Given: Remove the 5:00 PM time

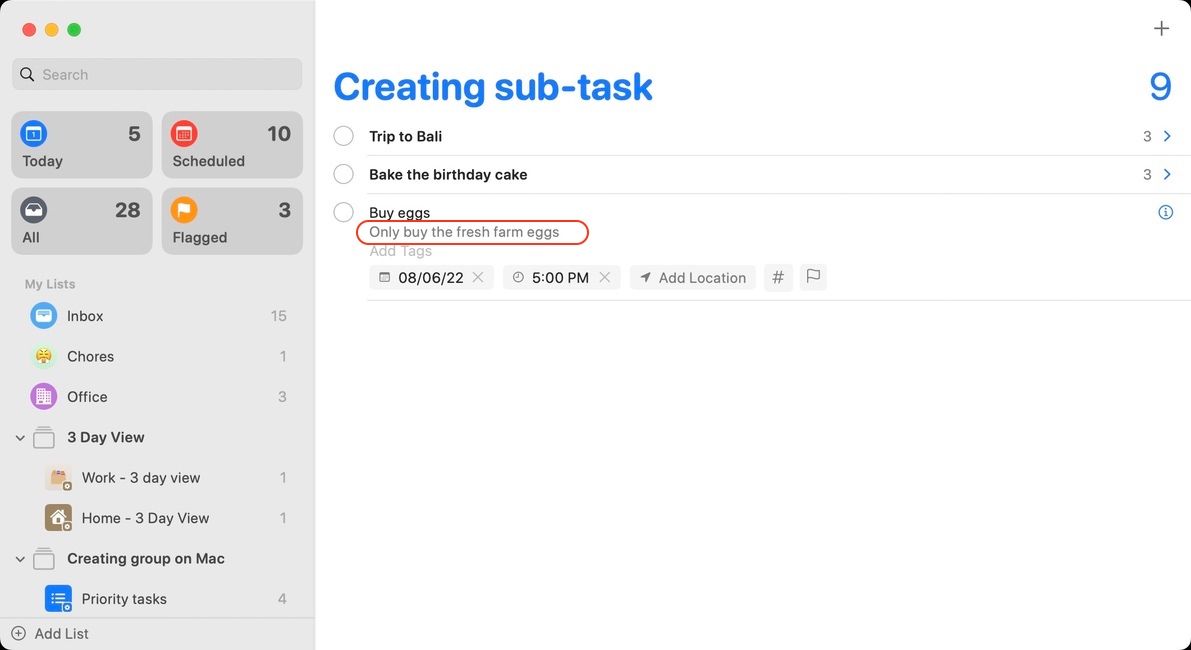Looking at the screenshot, I should (605, 278).
